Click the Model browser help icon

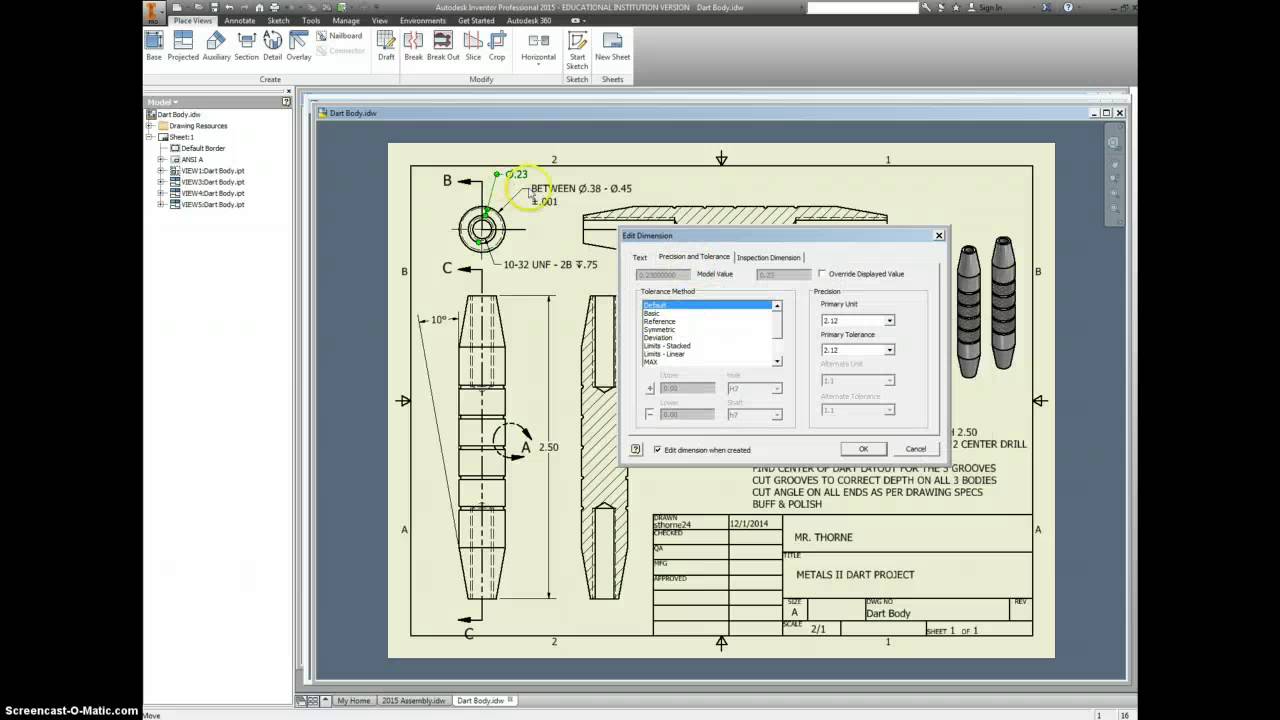pyautogui.click(x=286, y=102)
